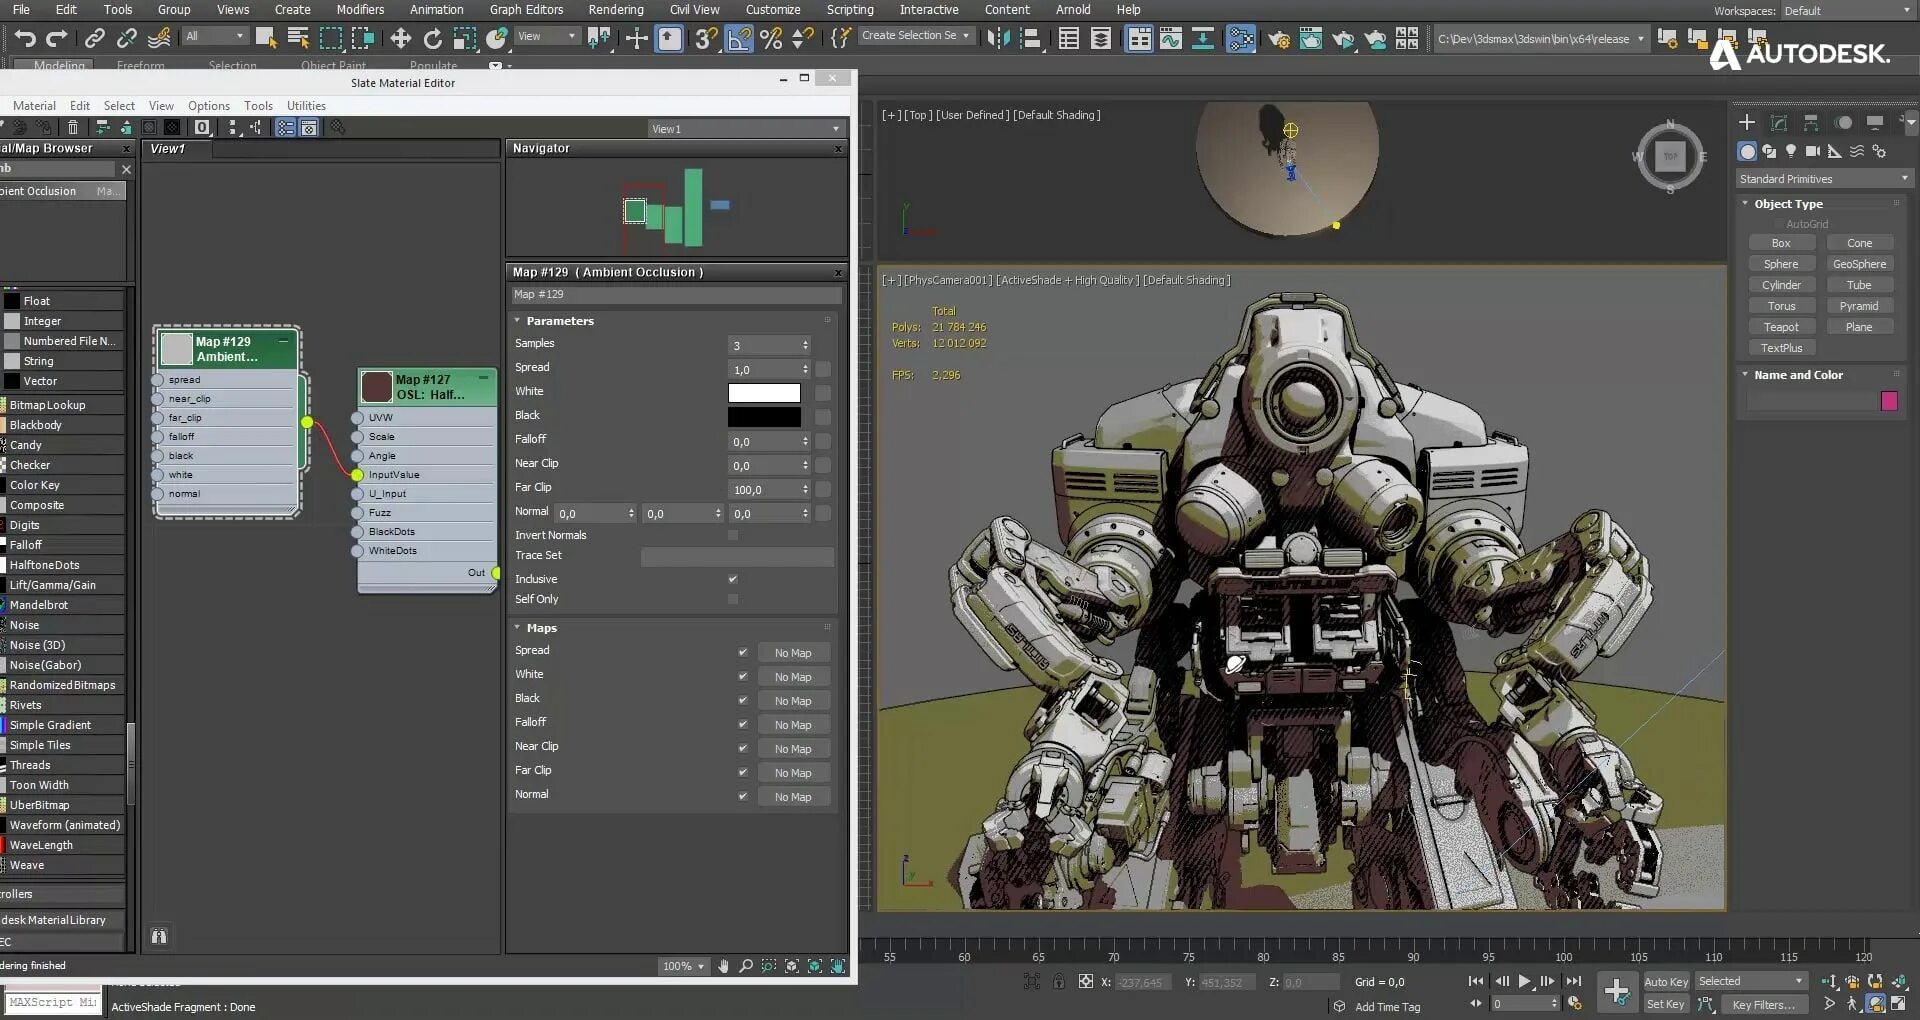The height and width of the screenshot is (1020, 1920).
Task: Click the Pan hand tool in Slate editor
Action: [x=723, y=966]
